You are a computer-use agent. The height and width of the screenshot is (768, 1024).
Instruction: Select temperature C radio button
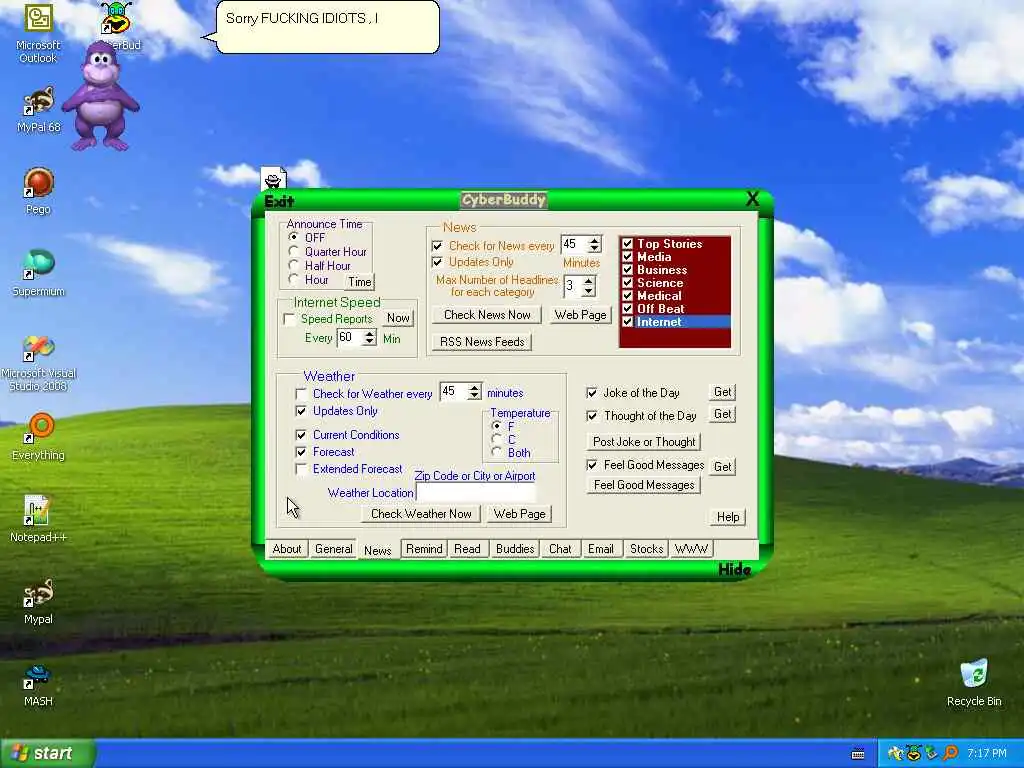point(497,439)
